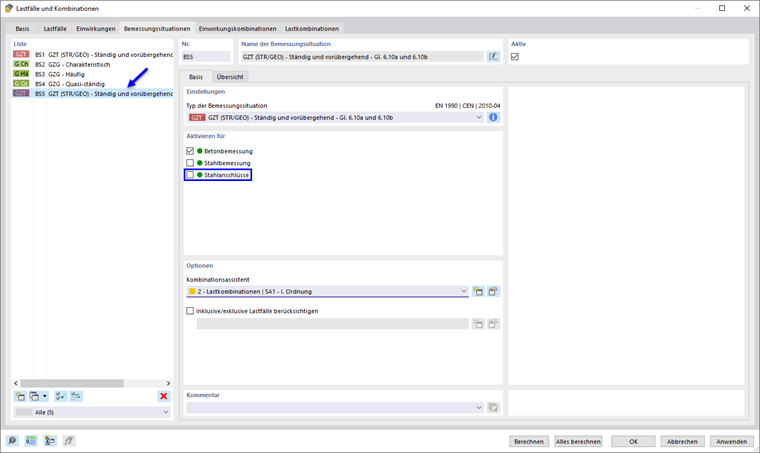Screen dimensions: 760x453
Task: Uncheck the Betonbemessung checkbox
Action: [x=190, y=151]
